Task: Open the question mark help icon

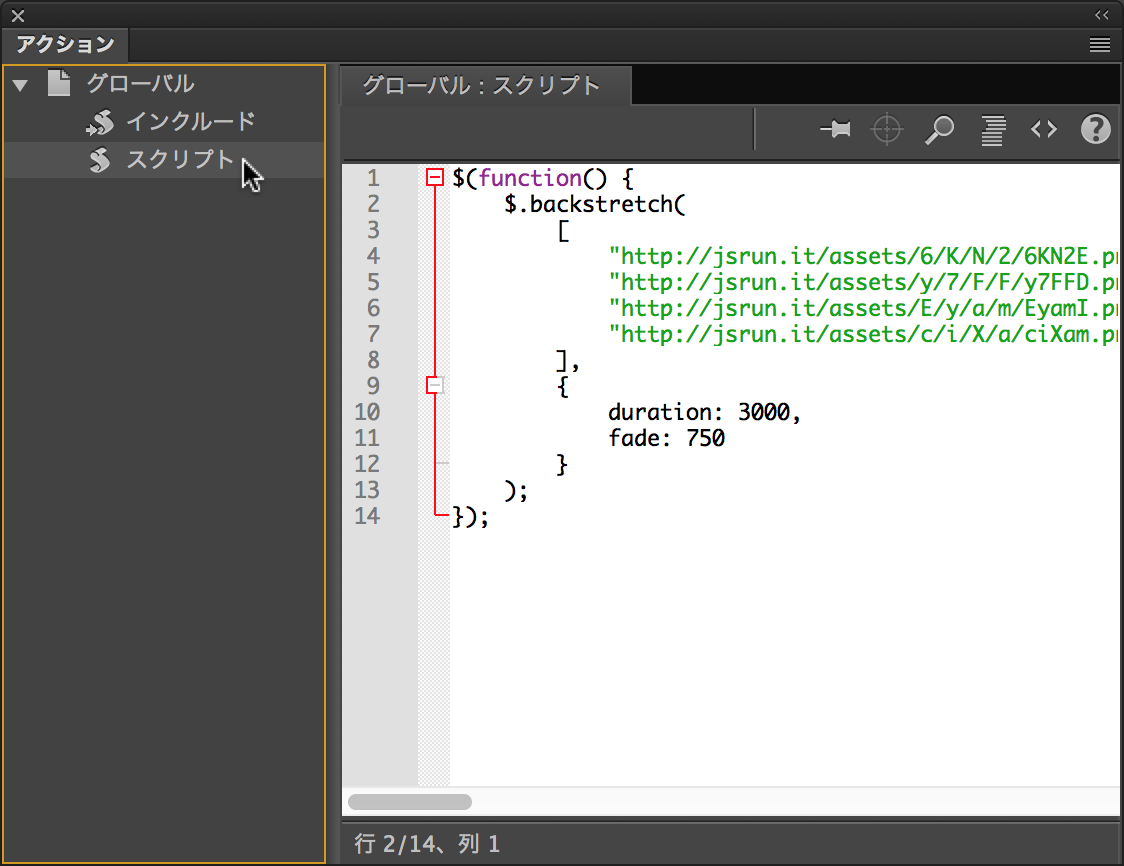Action: pos(1095,129)
